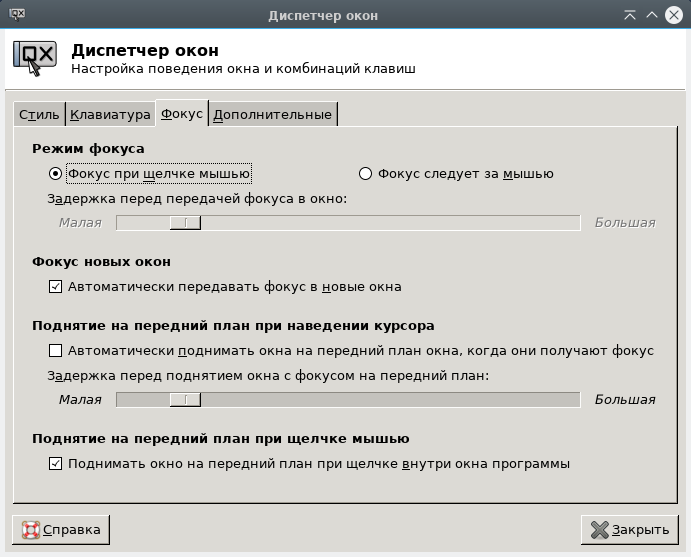This screenshot has height=557, width=691.
Task: Maximize the window with the up-chevron icon
Action: click(652, 15)
